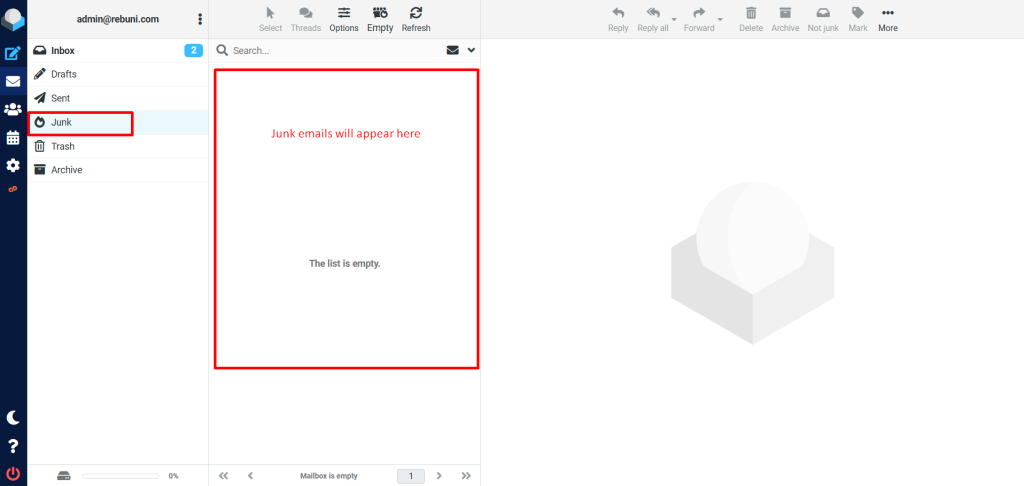Screen dimensions: 1024x486
Task: Expand the search options chevron
Action: 471,50
